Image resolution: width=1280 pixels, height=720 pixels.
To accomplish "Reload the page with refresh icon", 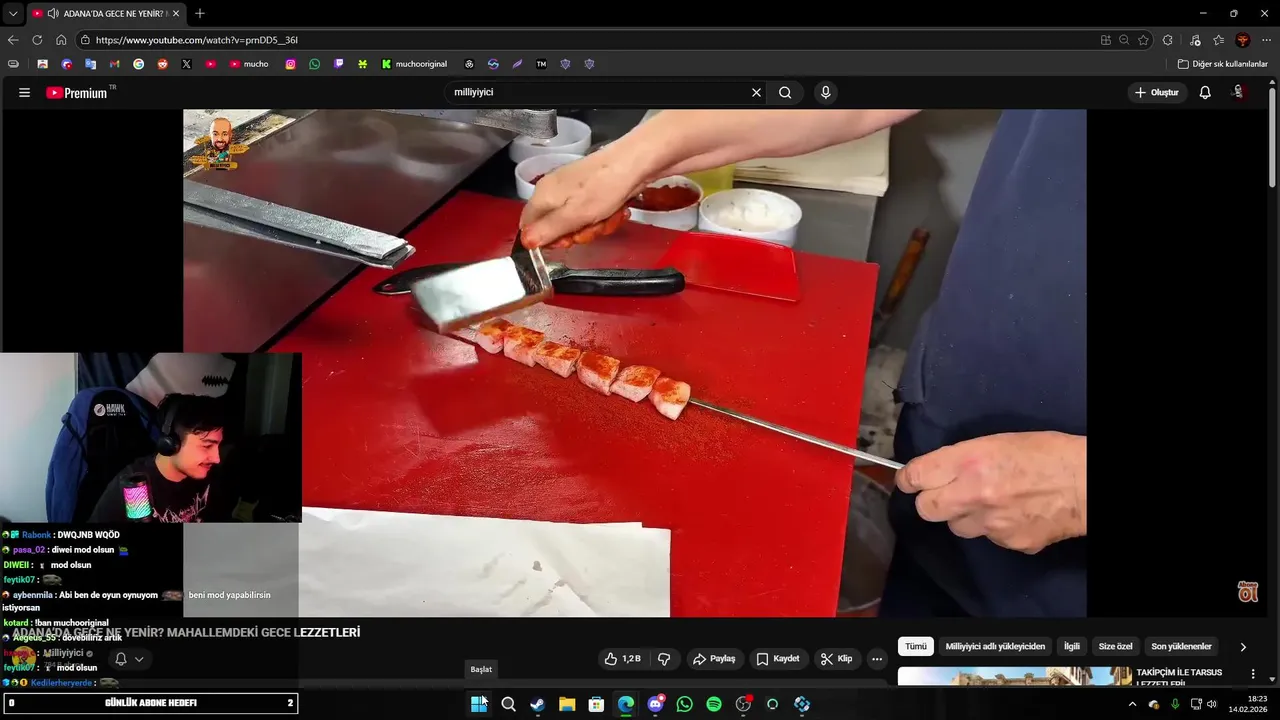I will [37, 40].
